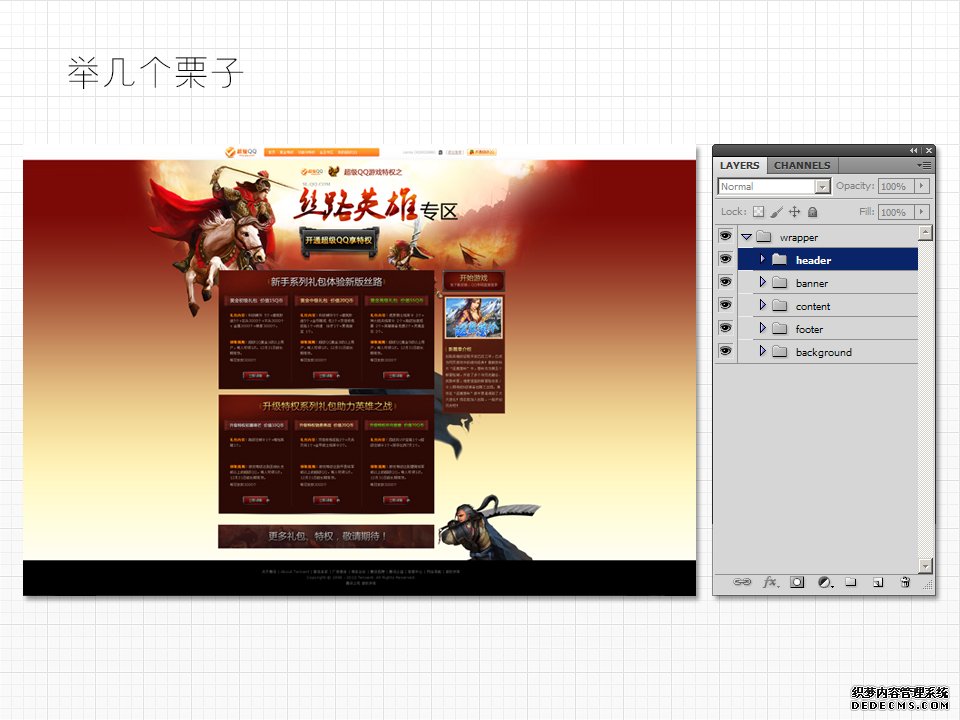The height and width of the screenshot is (720, 960).
Task: Delete layer with trash icon
Action: pyautogui.click(x=905, y=582)
